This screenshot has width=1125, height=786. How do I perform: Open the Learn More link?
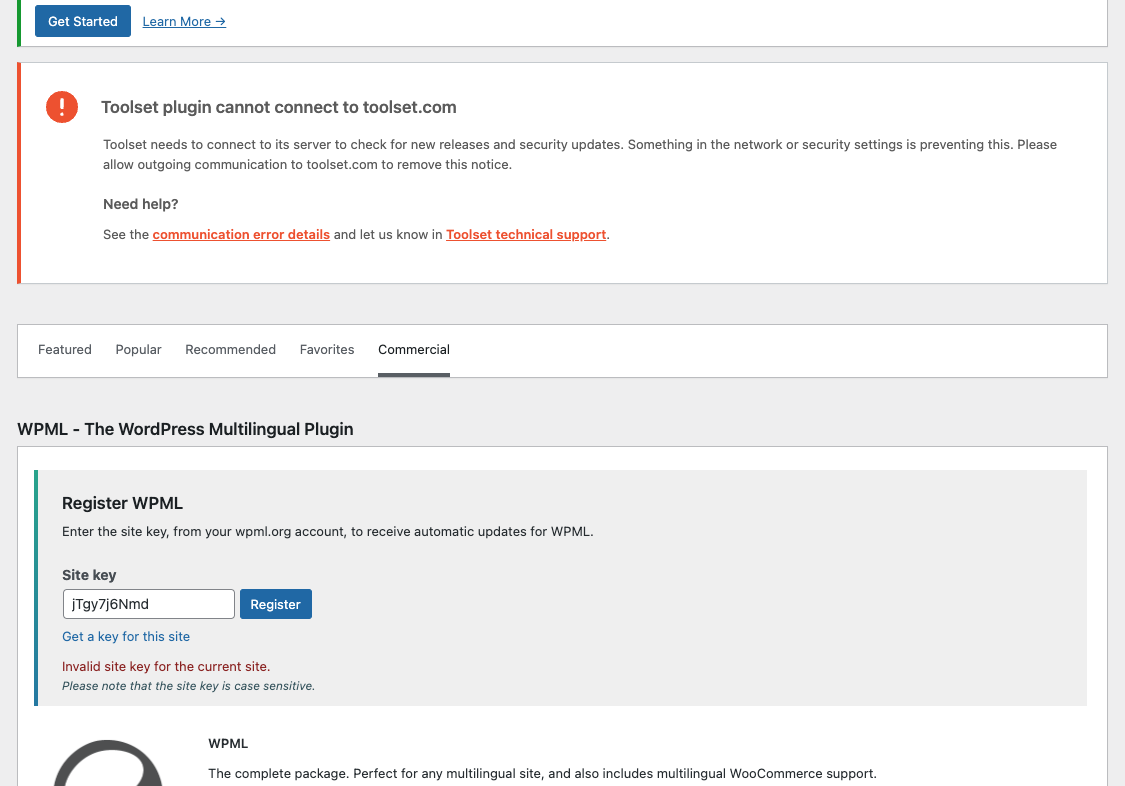tap(184, 22)
